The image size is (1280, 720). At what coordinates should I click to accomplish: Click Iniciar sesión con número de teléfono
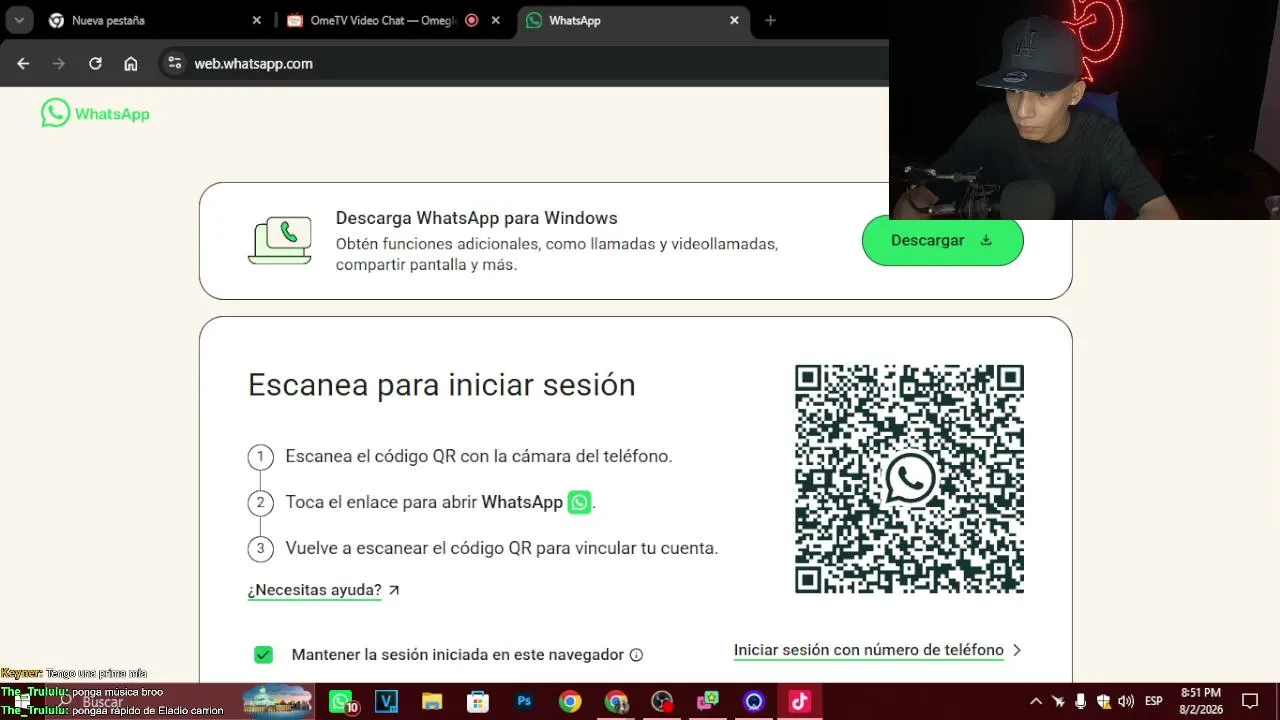click(x=868, y=650)
